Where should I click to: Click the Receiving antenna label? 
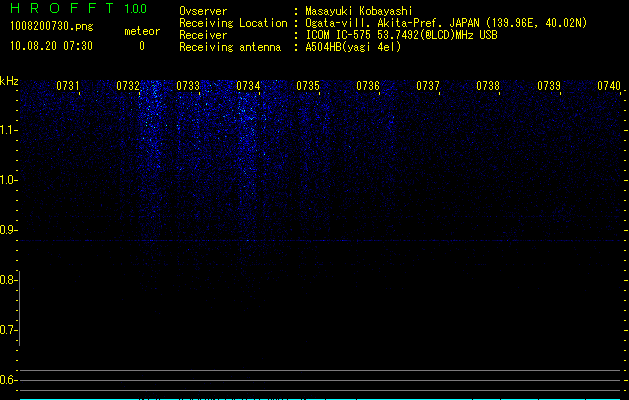(x=230, y=47)
